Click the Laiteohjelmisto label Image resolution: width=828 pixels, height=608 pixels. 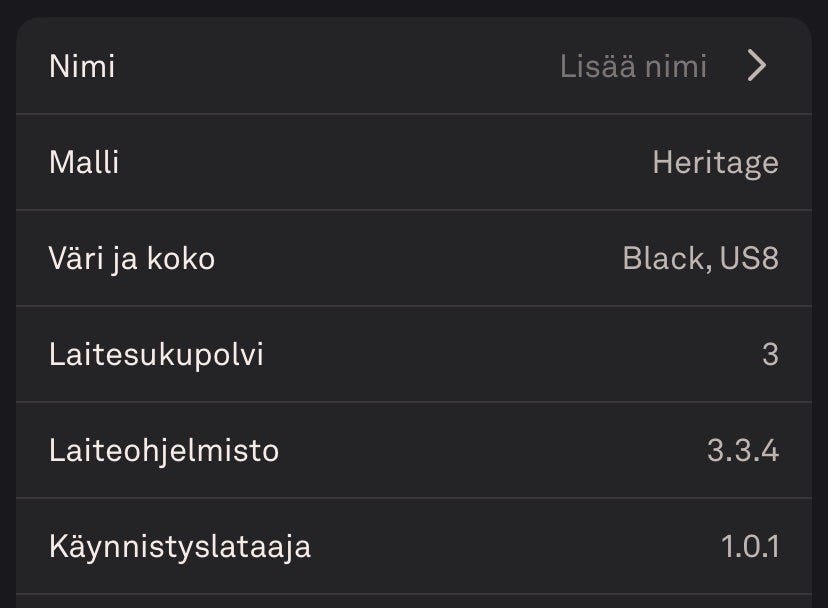(x=164, y=451)
